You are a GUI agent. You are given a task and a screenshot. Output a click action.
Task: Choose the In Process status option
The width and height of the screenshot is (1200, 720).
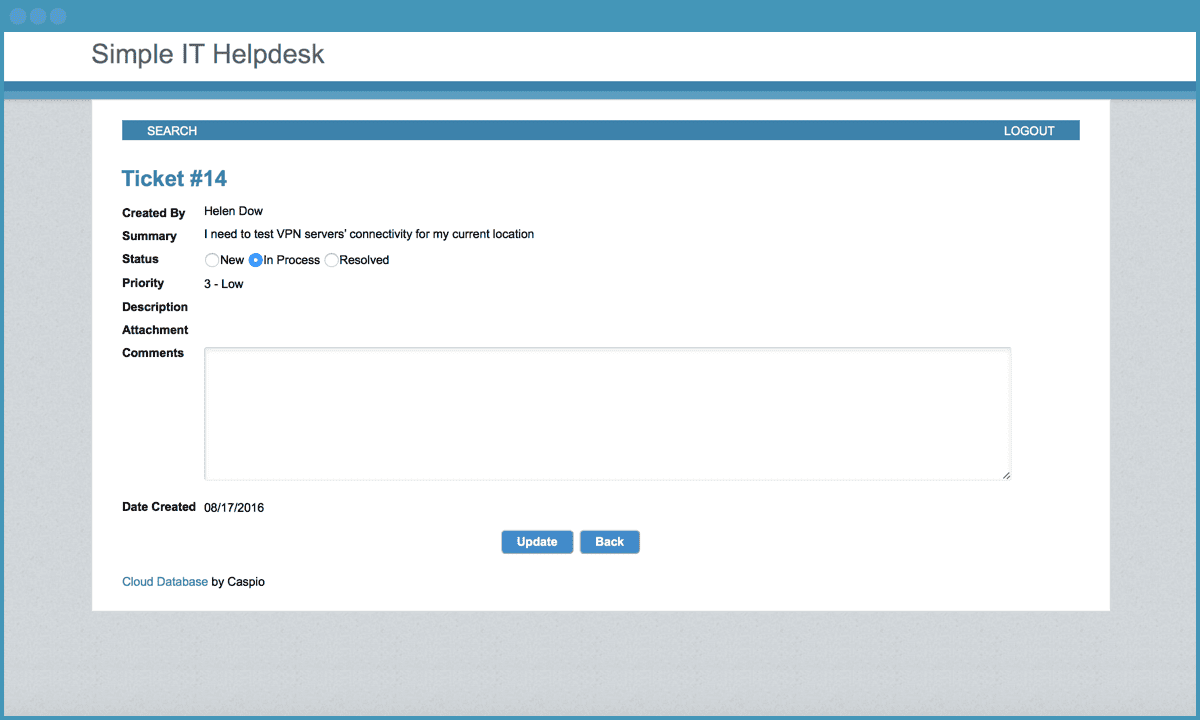(256, 260)
